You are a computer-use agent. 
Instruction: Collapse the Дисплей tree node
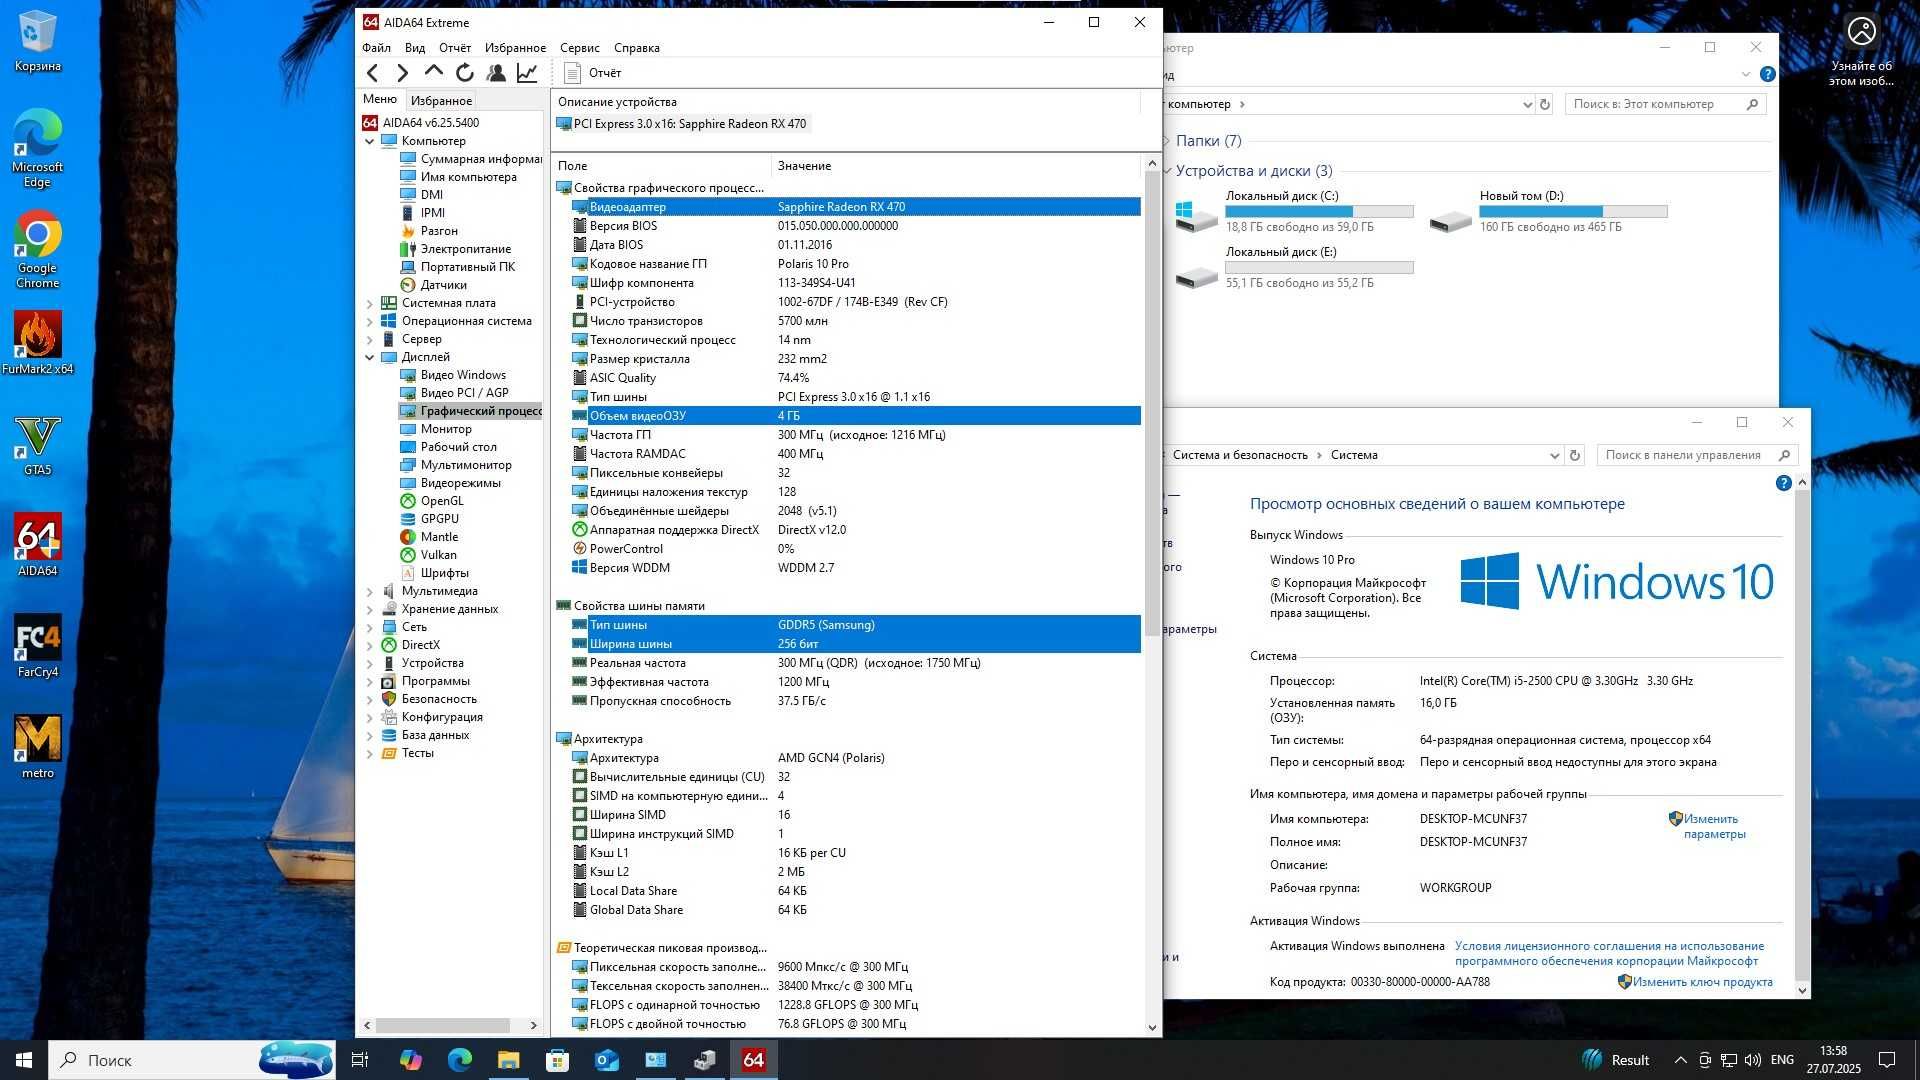tap(369, 357)
